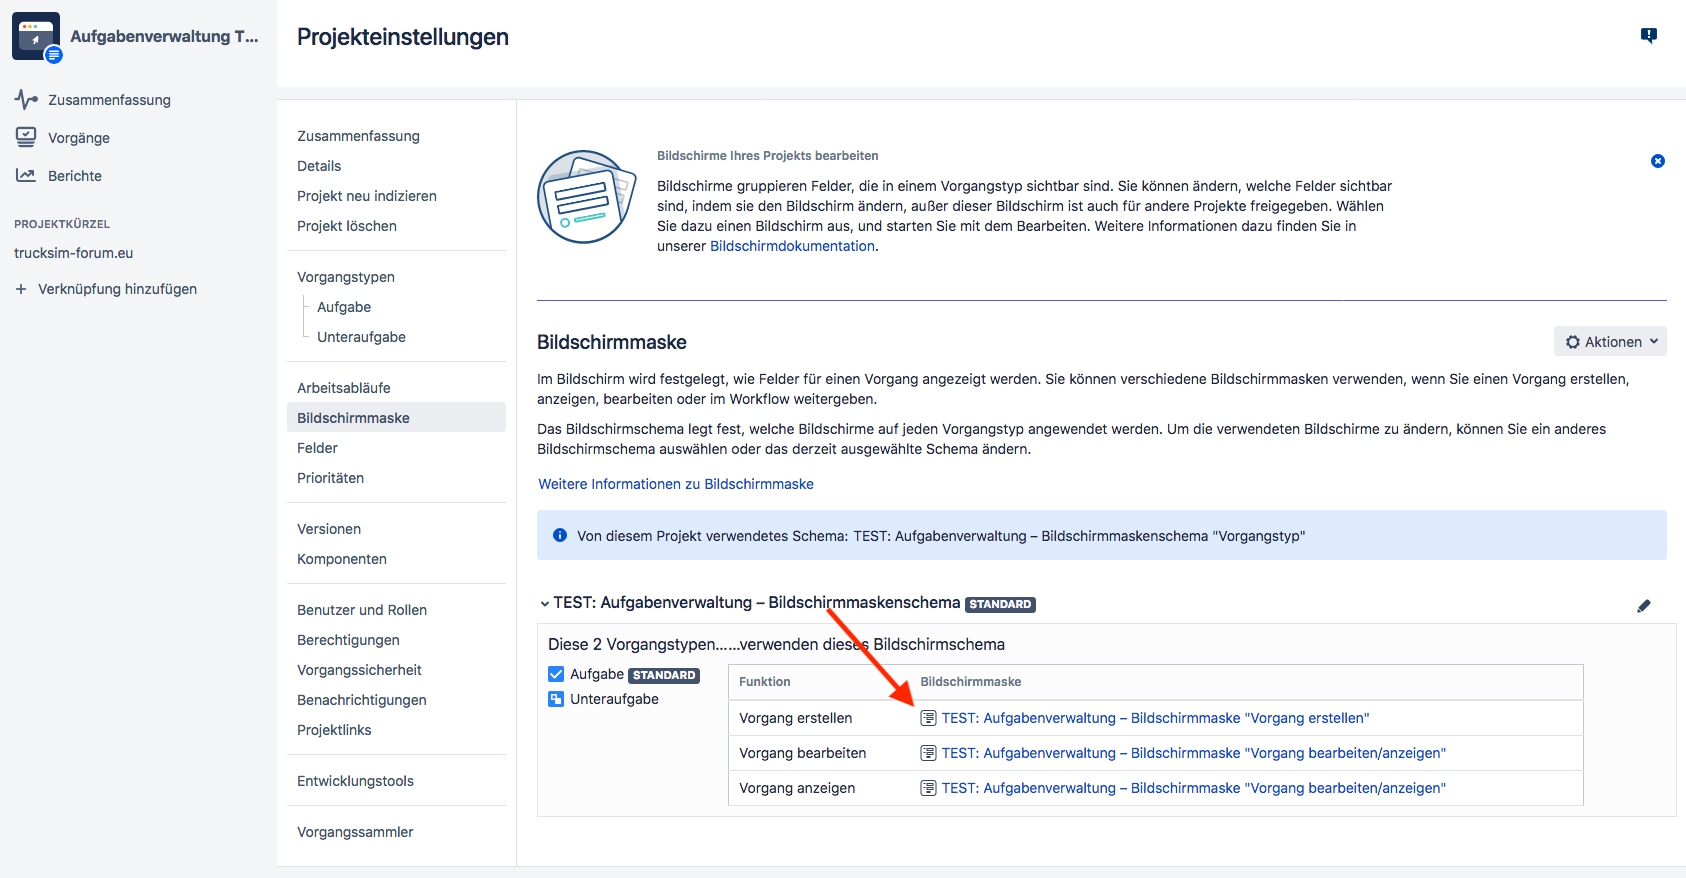Click Weitere Informationen zu Bildschirmmaske link
1686x878 pixels.
pos(676,484)
